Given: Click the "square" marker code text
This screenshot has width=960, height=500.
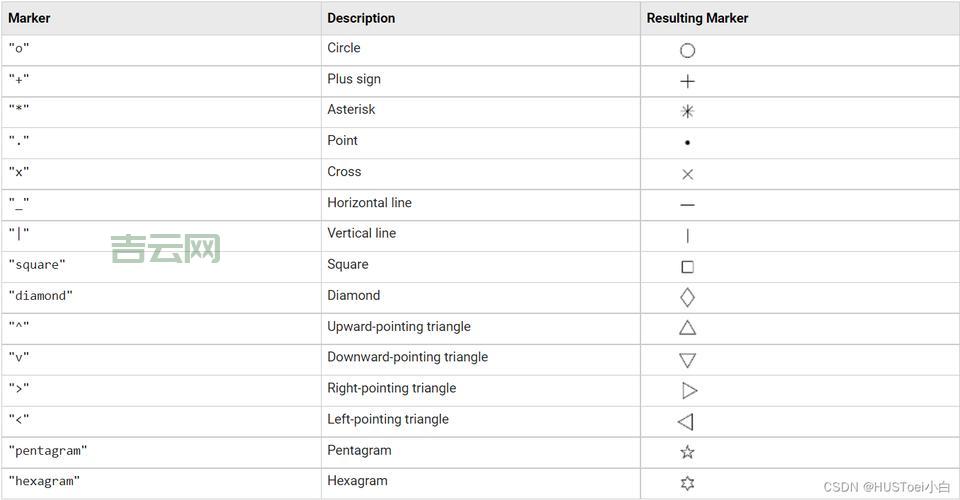Looking at the screenshot, I should (37, 265).
